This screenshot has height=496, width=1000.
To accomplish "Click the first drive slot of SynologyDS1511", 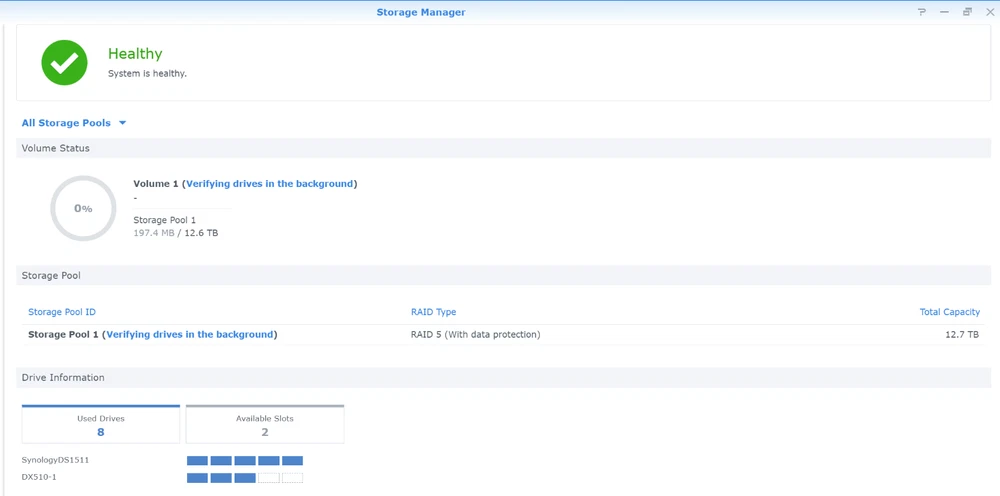I will coord(197,461).
